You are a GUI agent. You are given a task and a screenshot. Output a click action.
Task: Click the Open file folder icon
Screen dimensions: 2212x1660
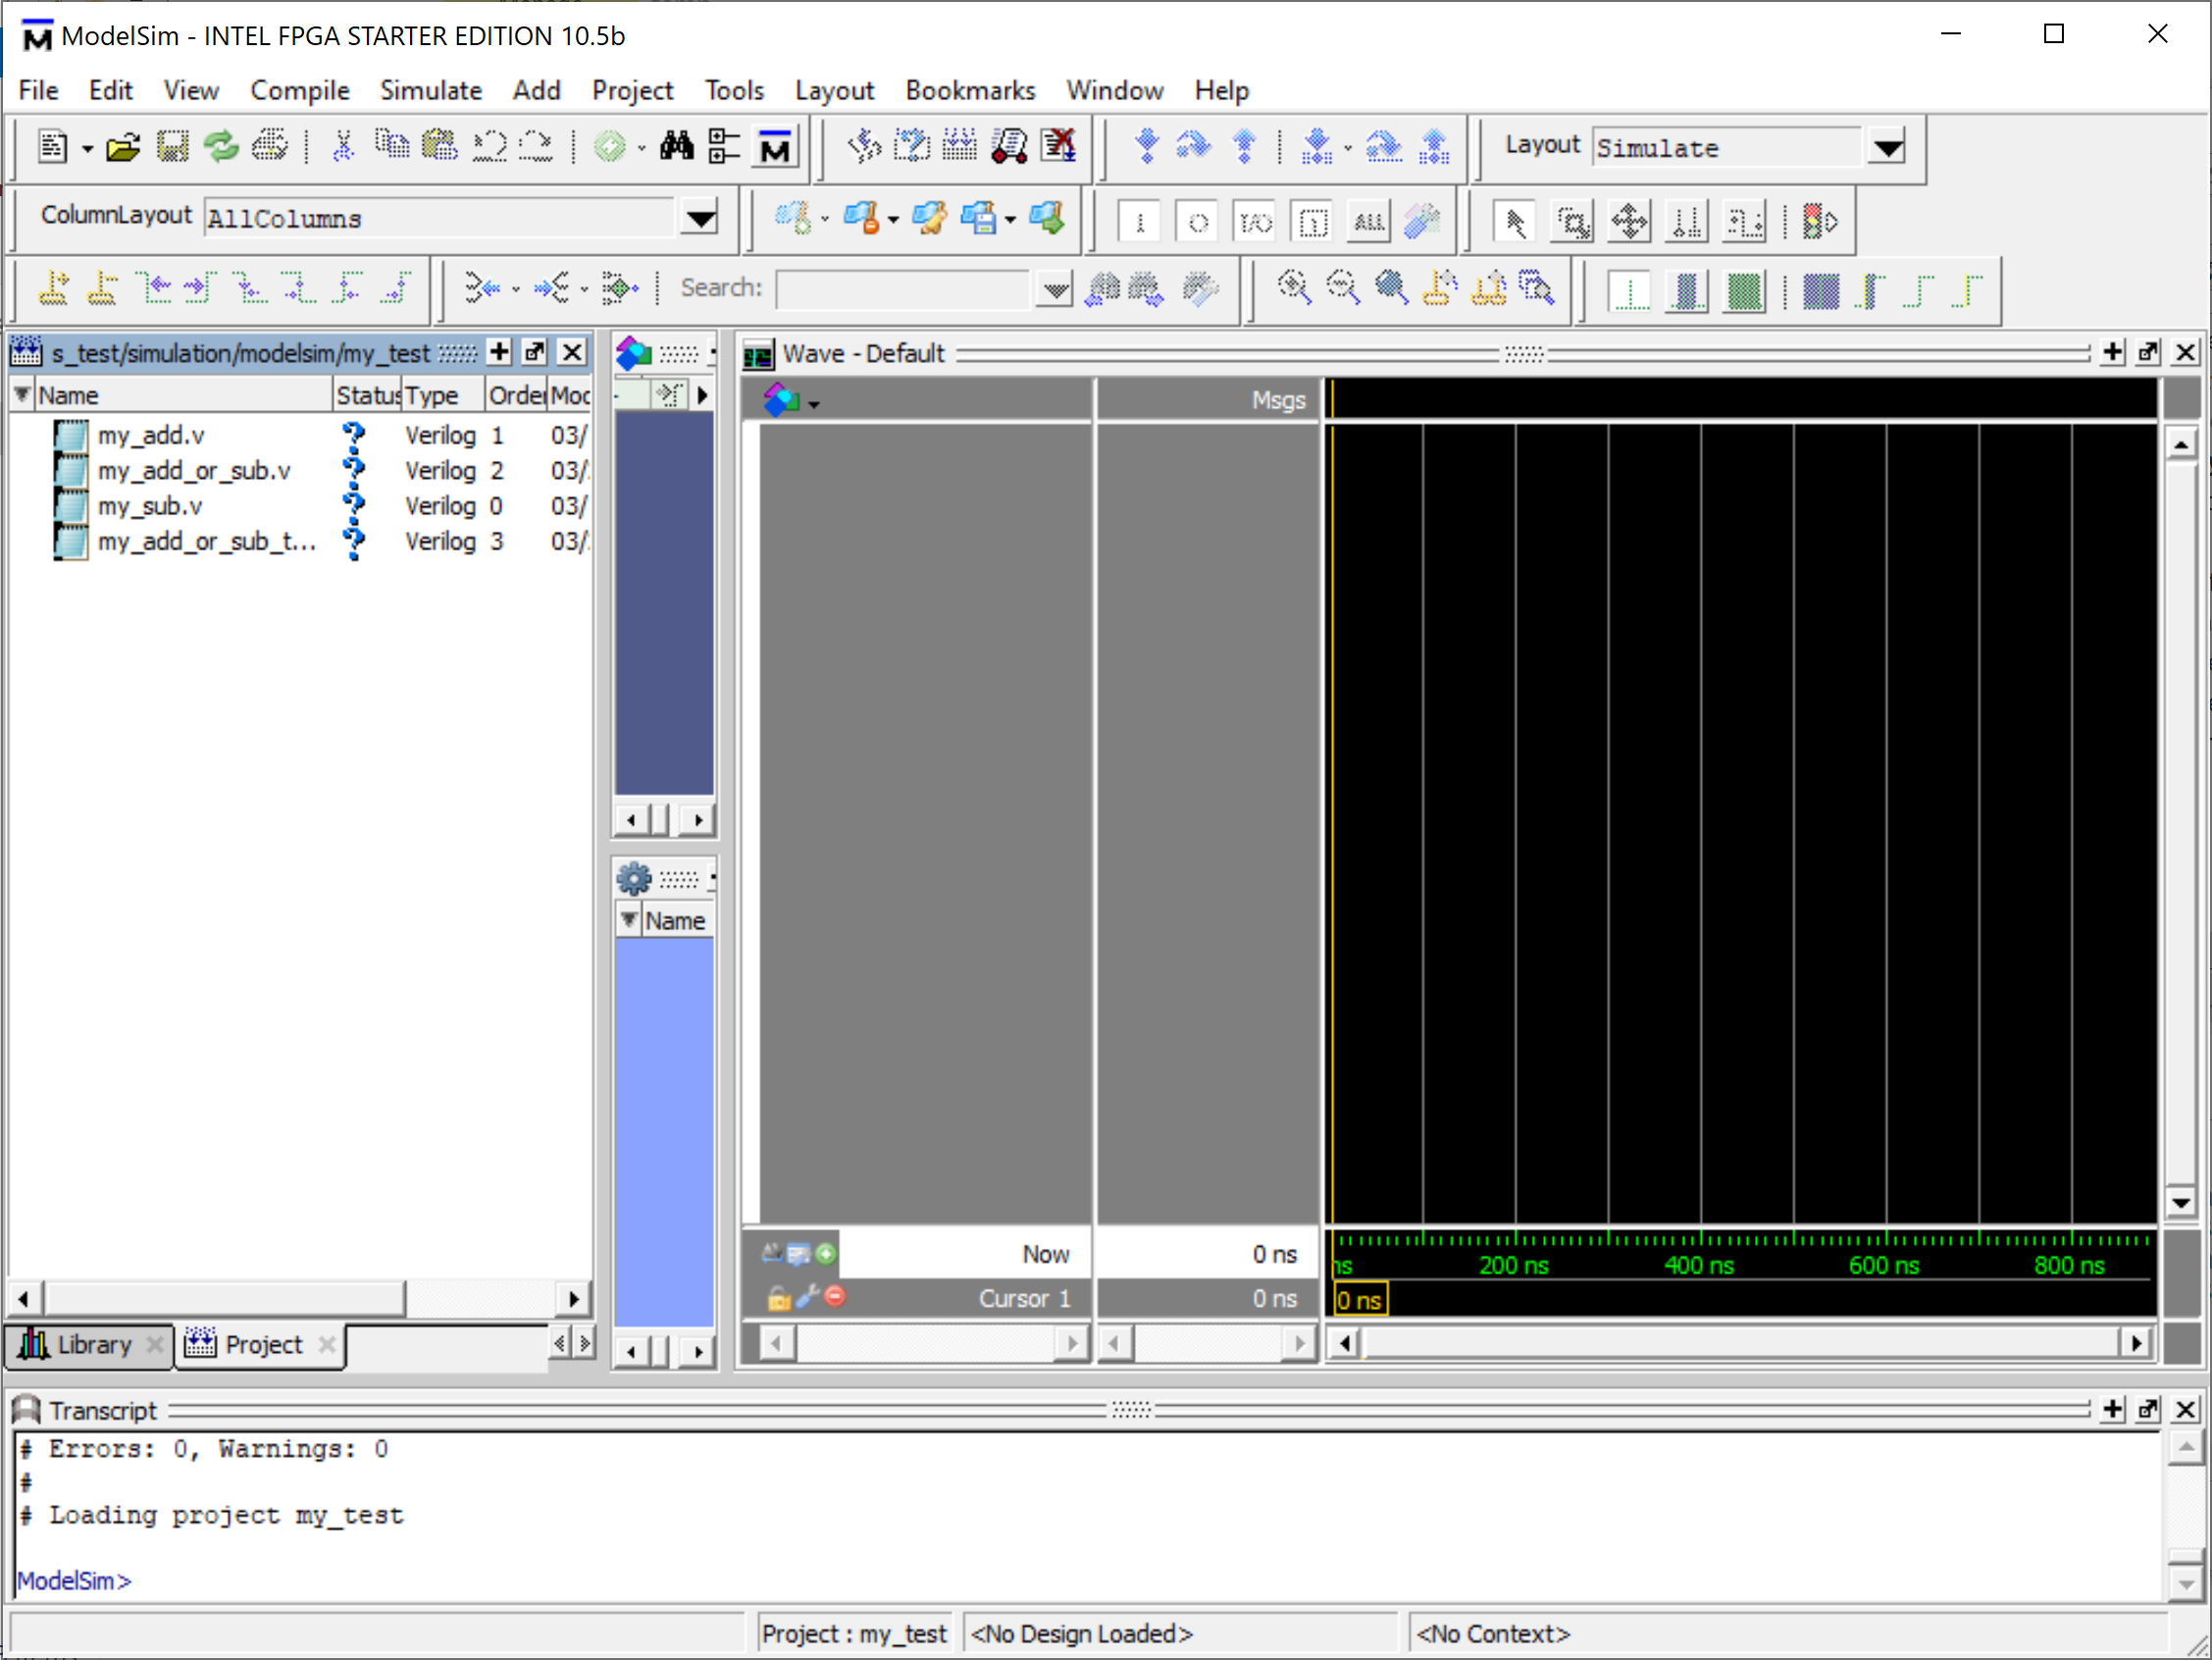click(x=122, y=148)
